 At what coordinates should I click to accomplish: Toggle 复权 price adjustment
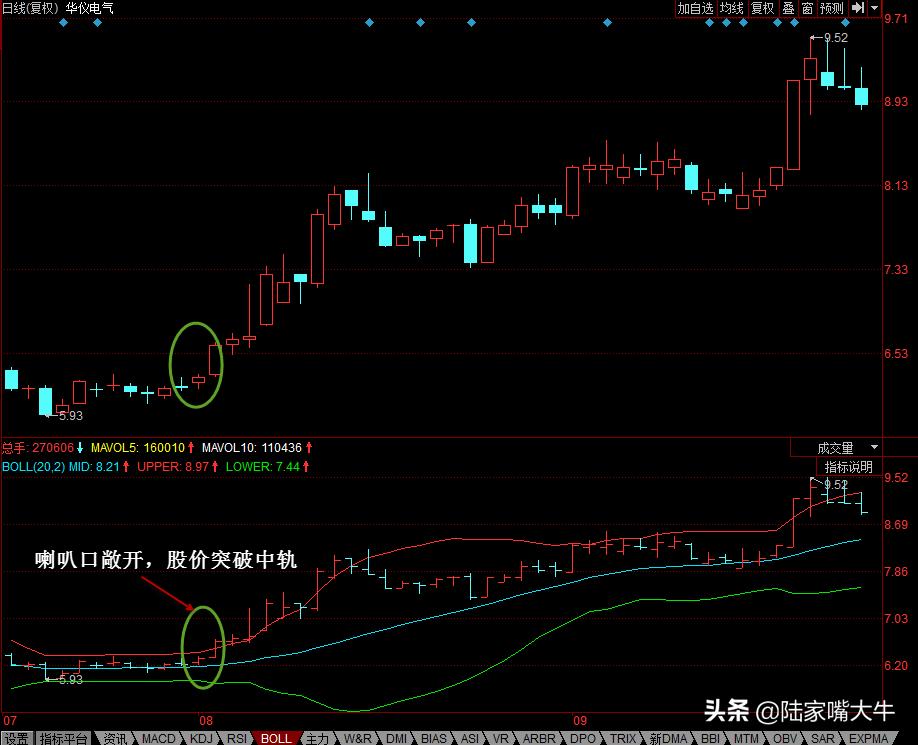coord(762,8)
